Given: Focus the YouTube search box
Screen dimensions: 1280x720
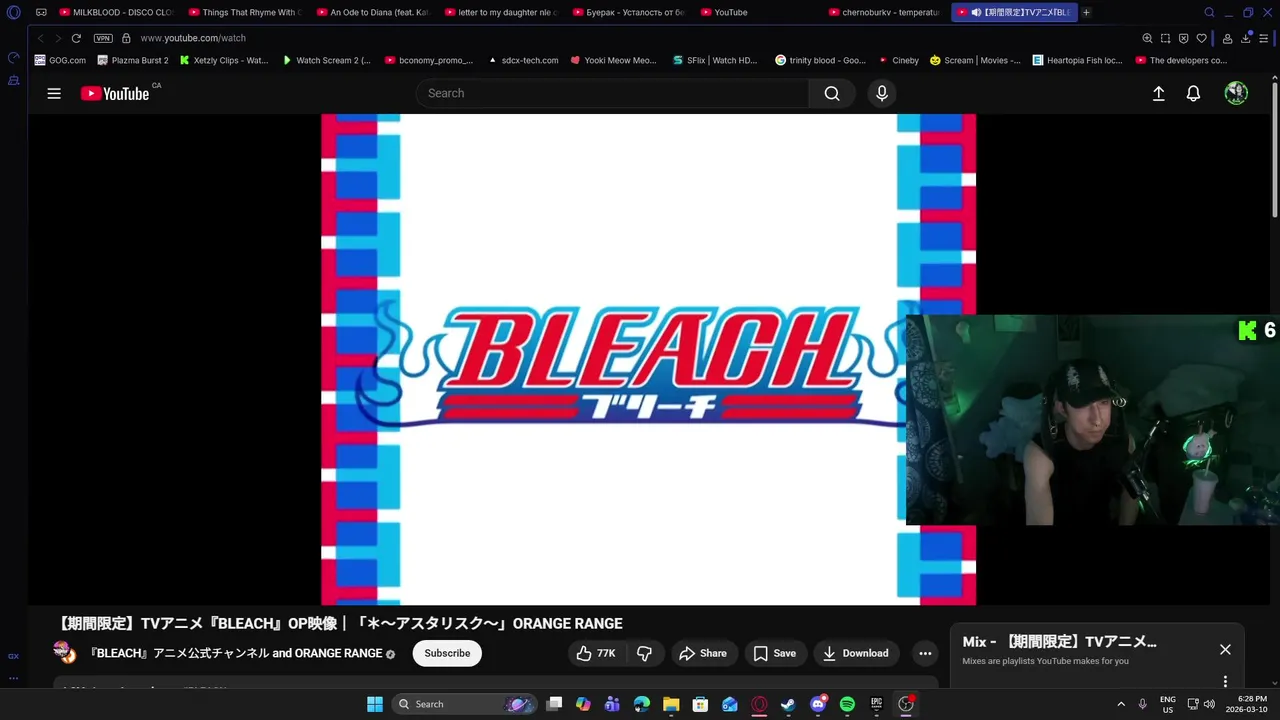Looking at the screenshot, I should tap(612, 93).
